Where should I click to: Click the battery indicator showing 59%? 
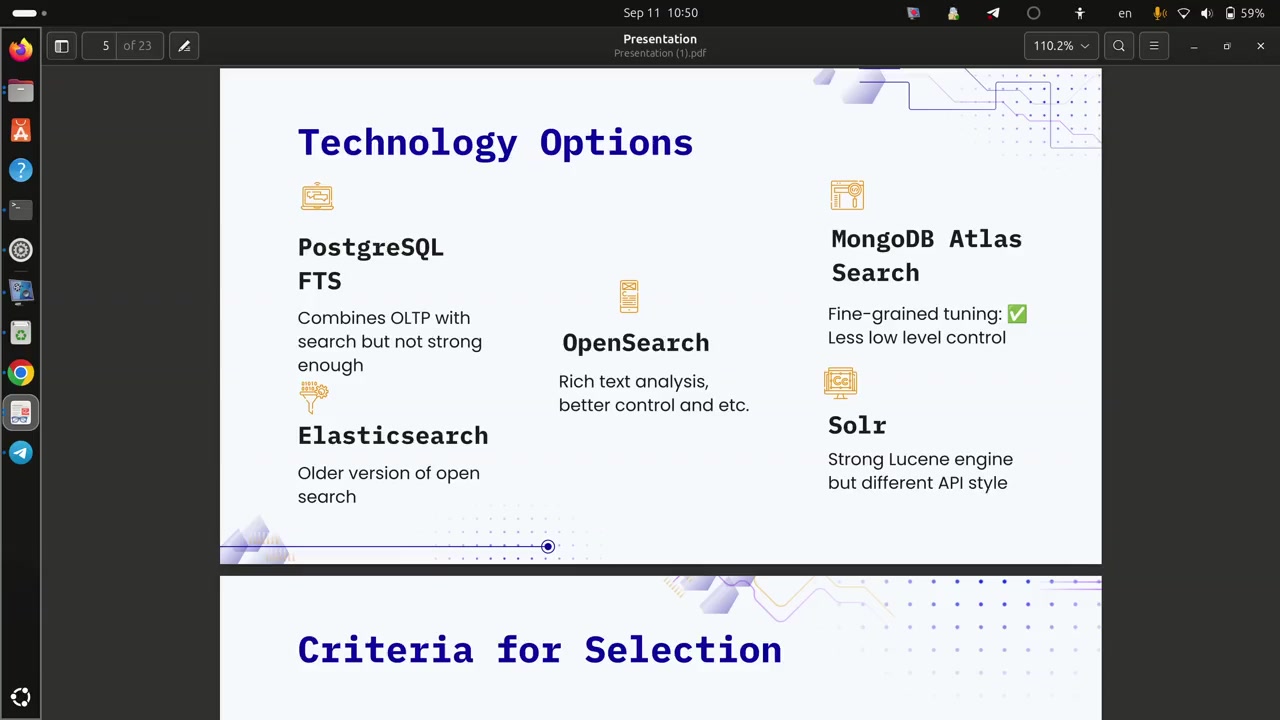tap(1245, 13)
